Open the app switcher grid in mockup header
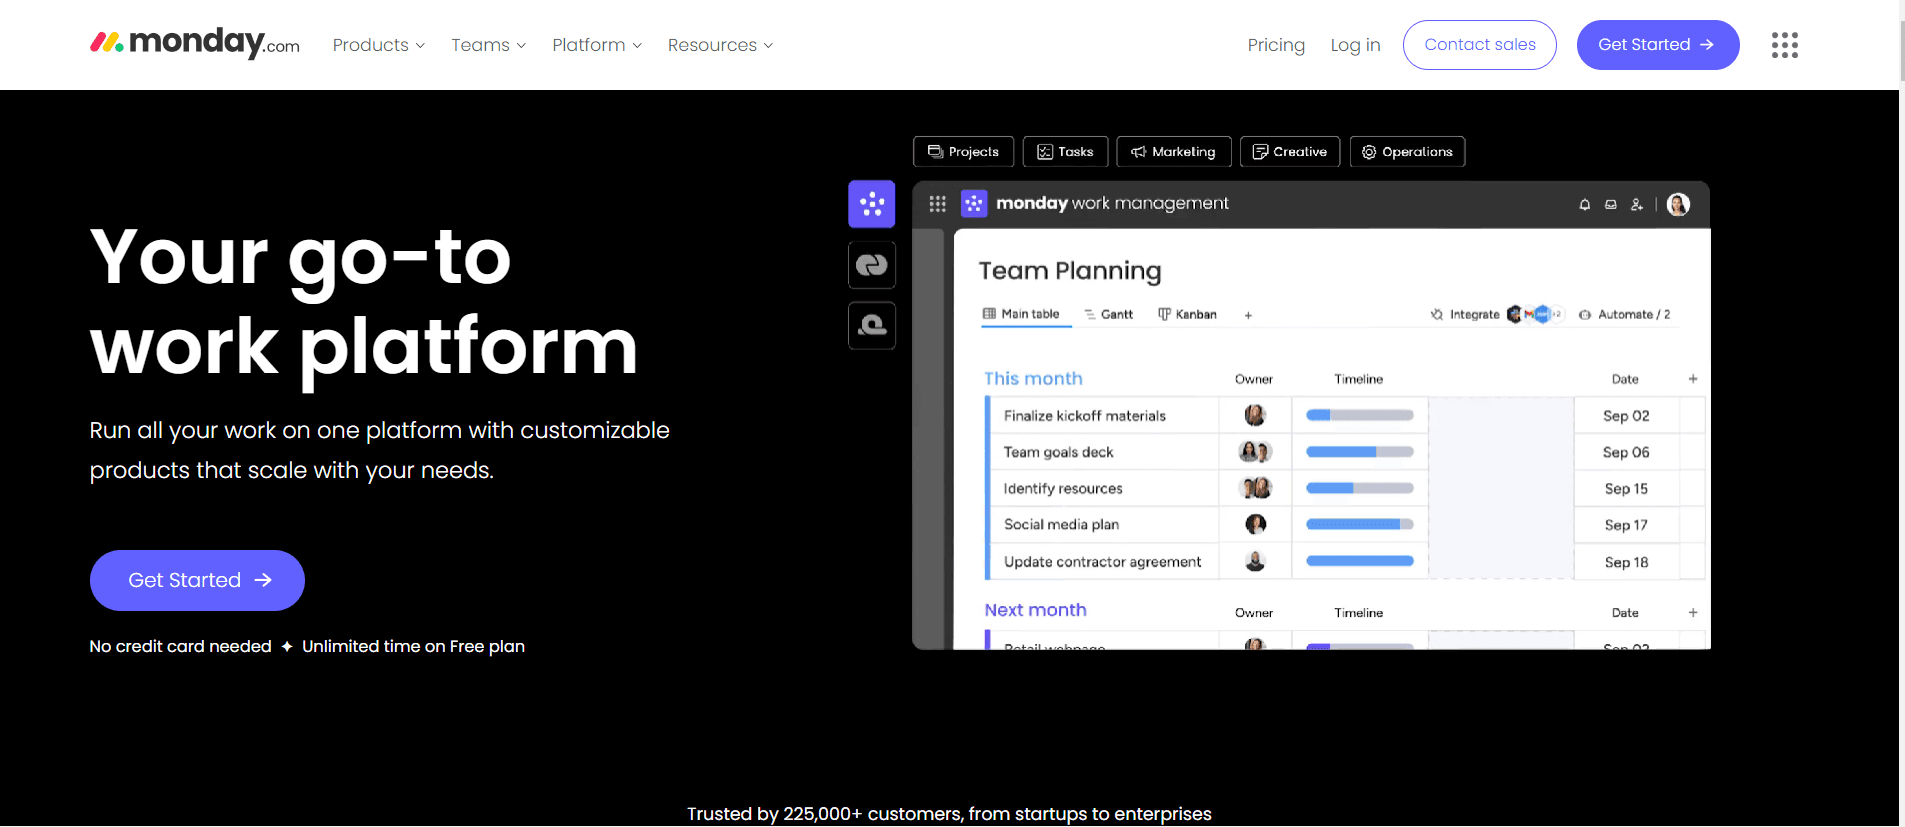Image resolution: width=1905 pixels, height=827 pixels. click(x=937, y=204)
